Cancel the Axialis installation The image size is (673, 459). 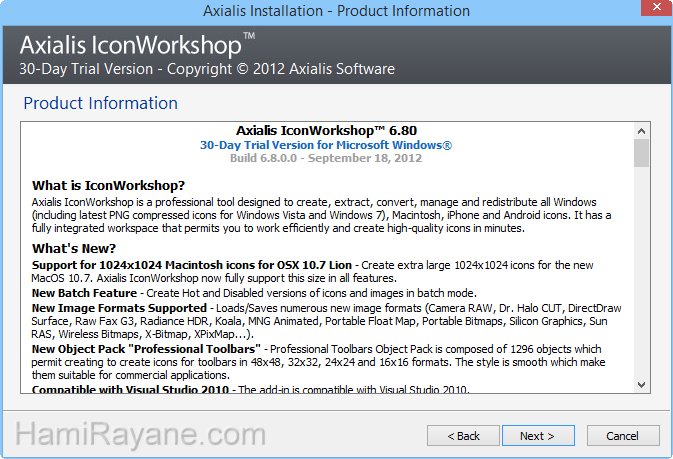coord(623,436)
